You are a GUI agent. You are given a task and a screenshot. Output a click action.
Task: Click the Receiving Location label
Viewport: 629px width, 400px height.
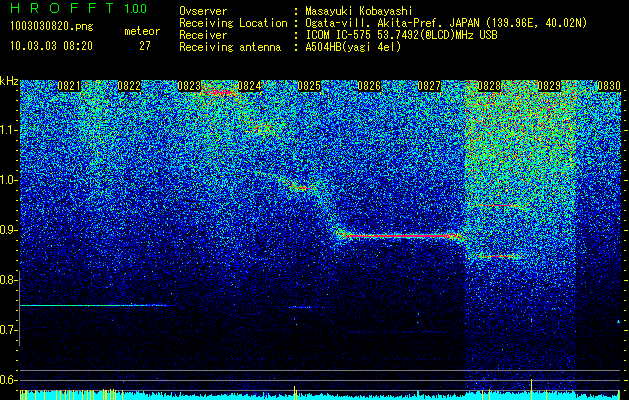(233, 23)
